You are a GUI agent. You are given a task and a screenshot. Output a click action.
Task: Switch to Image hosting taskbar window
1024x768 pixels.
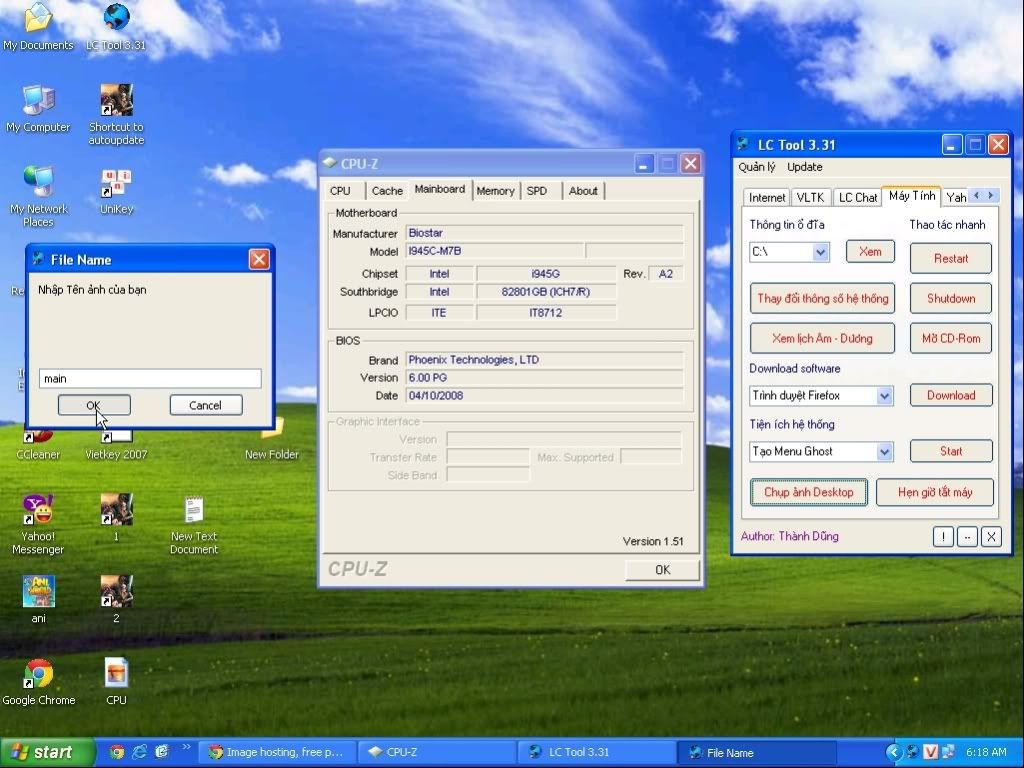click(x=277, y=752)
